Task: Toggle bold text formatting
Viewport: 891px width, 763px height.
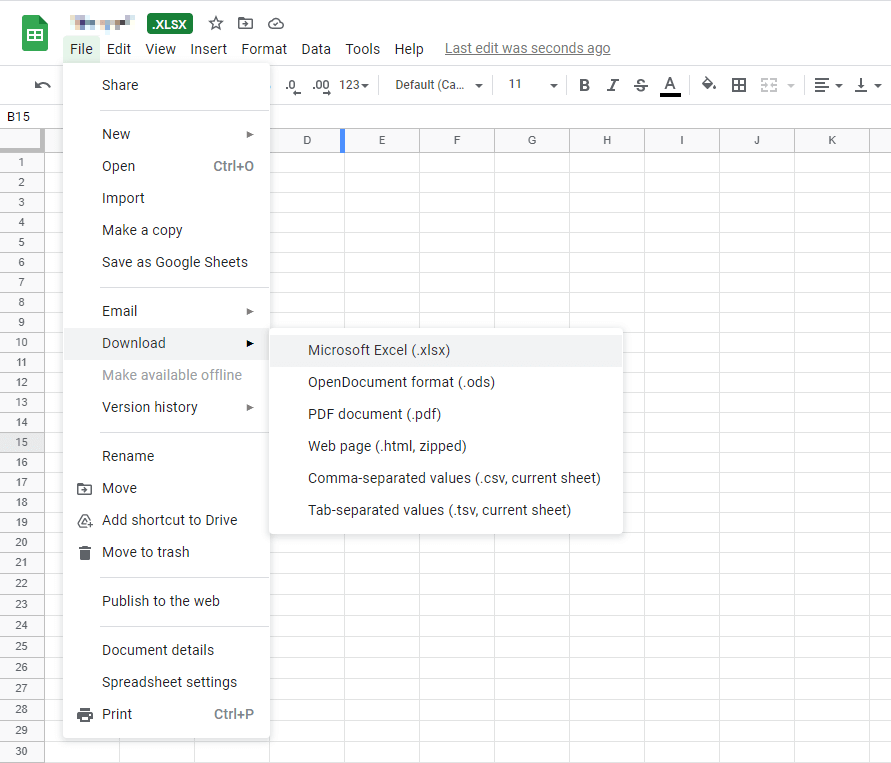Action: tap(585, 85)
